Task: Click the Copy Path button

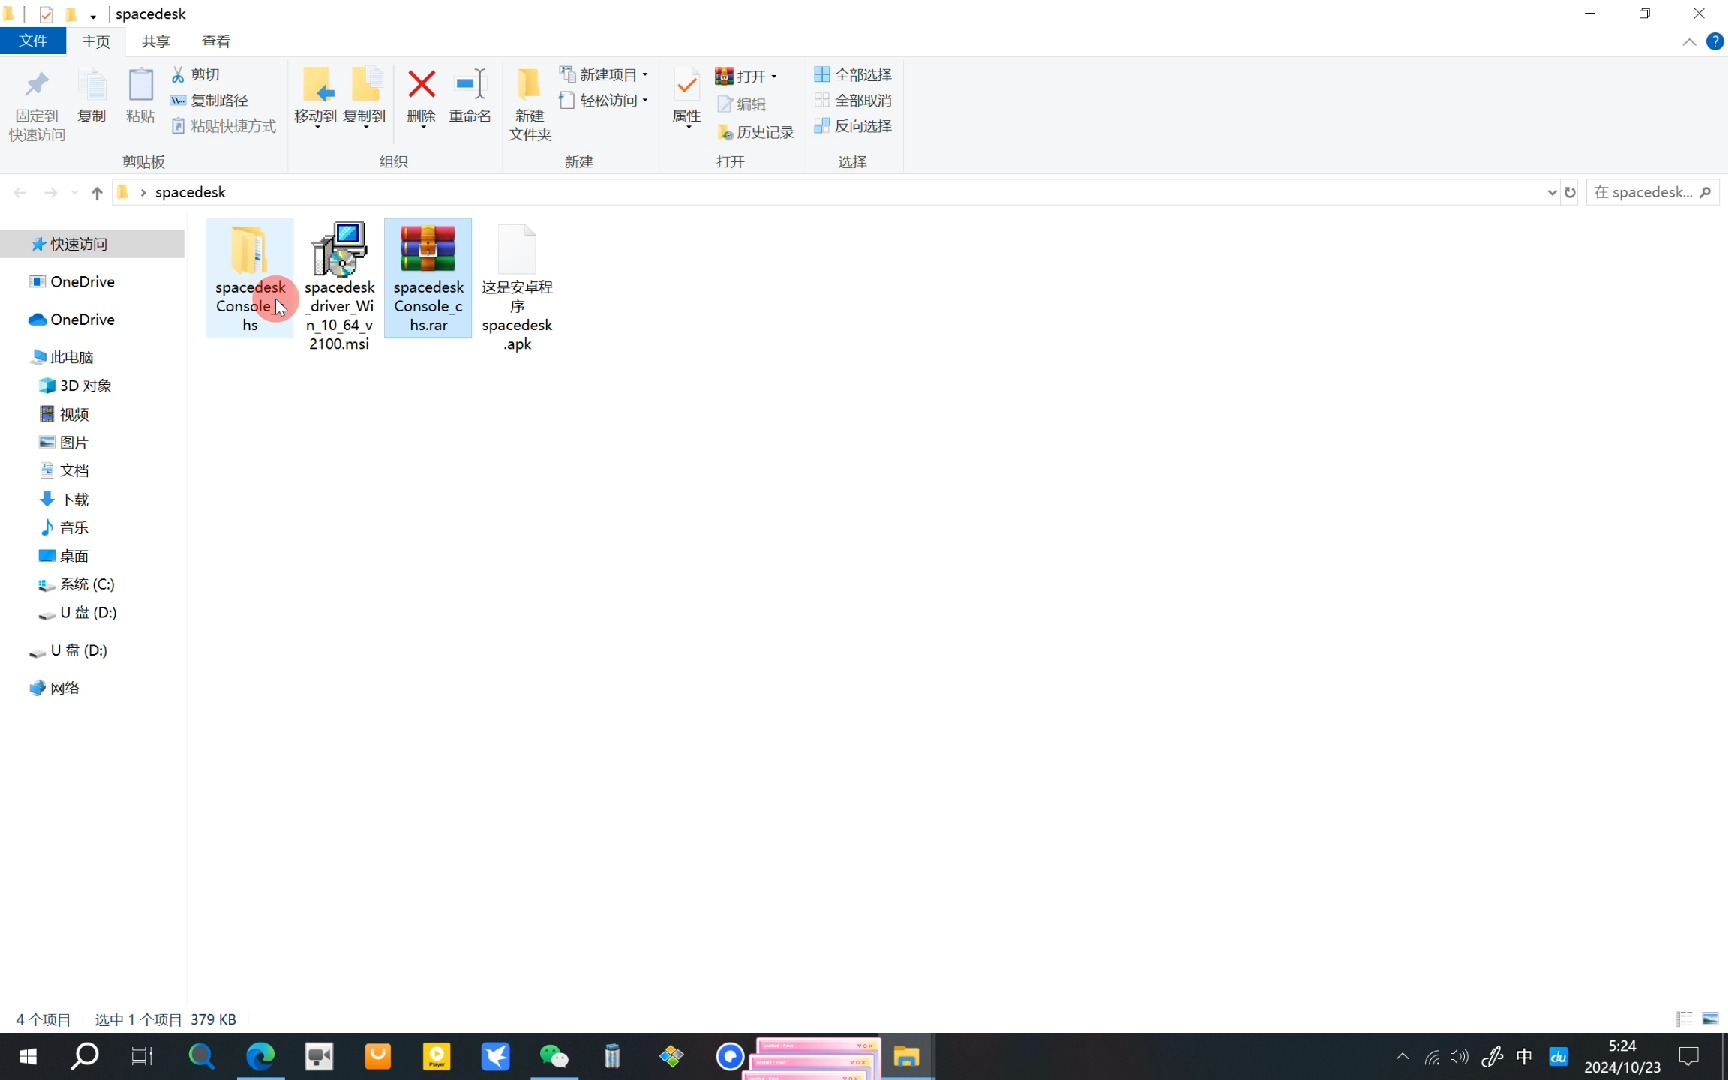Action: click(x=209, y=100)
